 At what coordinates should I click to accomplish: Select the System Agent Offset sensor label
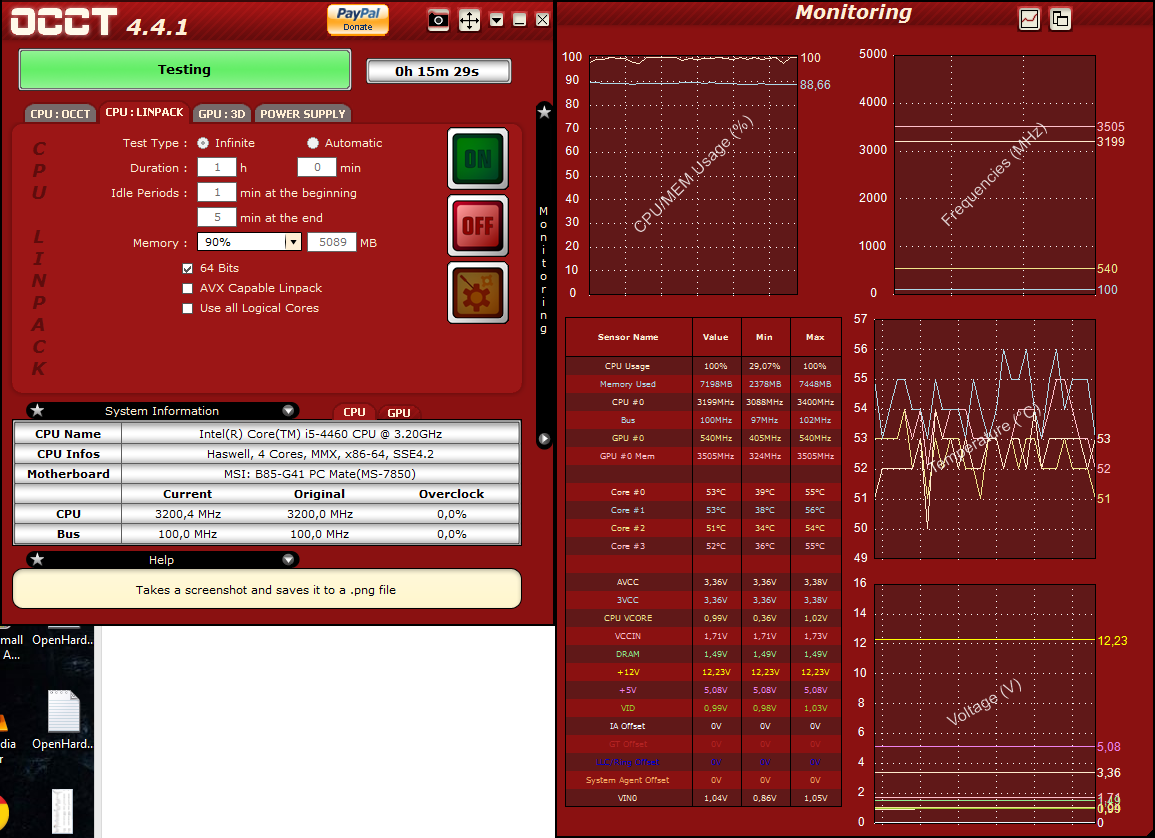click(628, 781)
